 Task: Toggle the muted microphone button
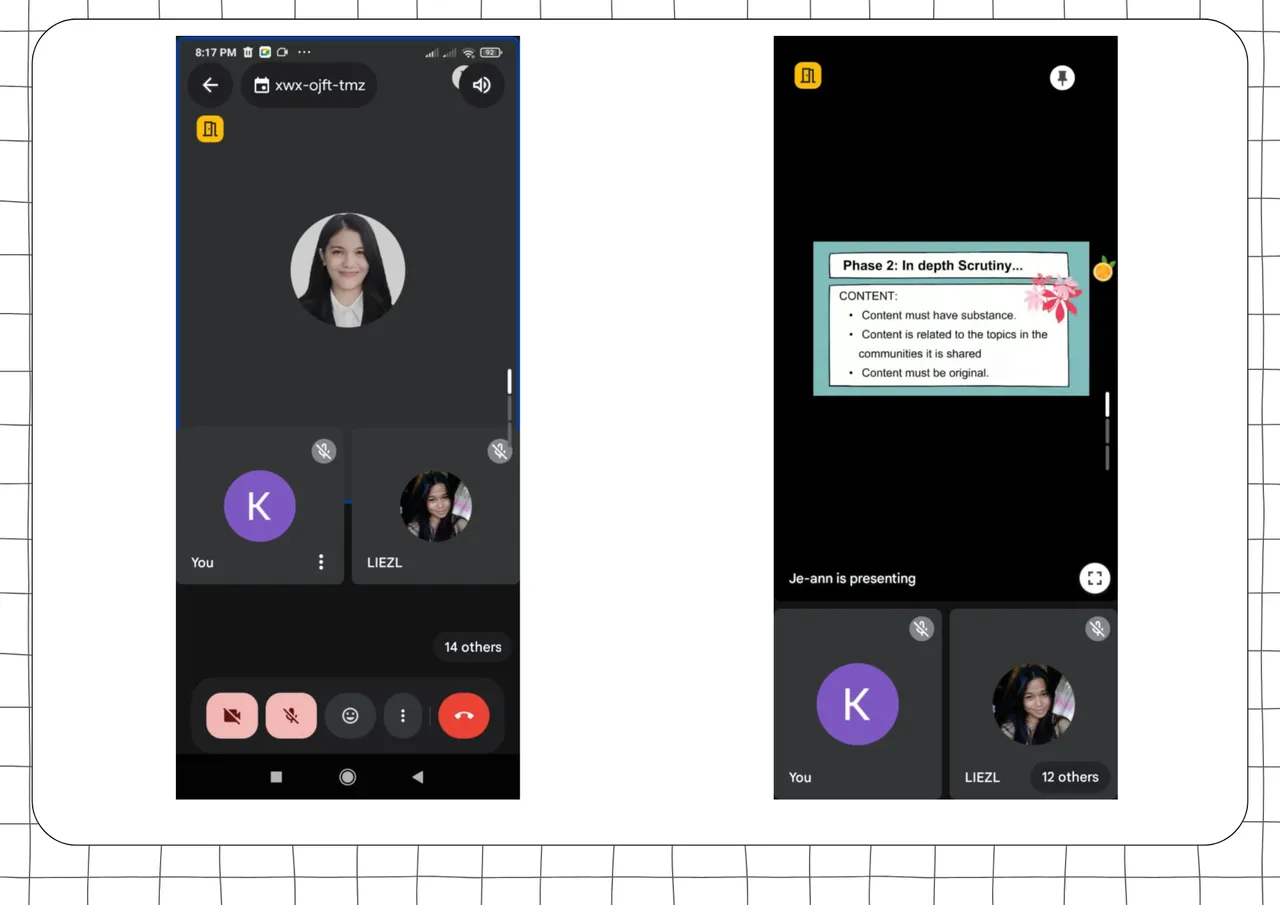click(291, 716)
